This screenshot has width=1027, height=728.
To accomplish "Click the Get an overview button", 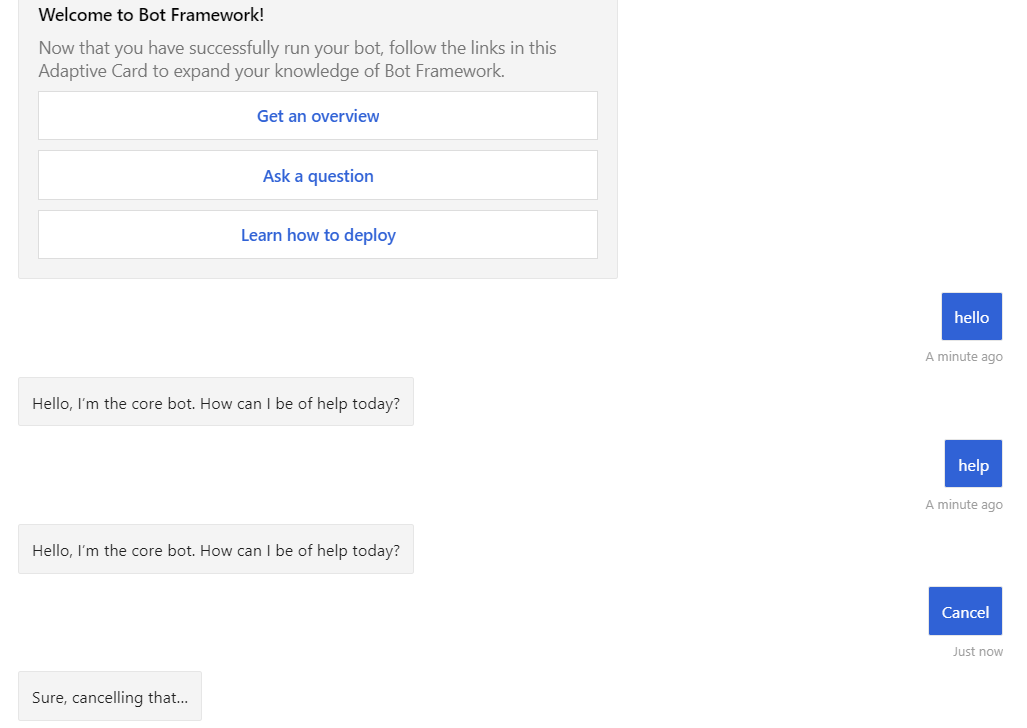I will (x=317, y=116).
